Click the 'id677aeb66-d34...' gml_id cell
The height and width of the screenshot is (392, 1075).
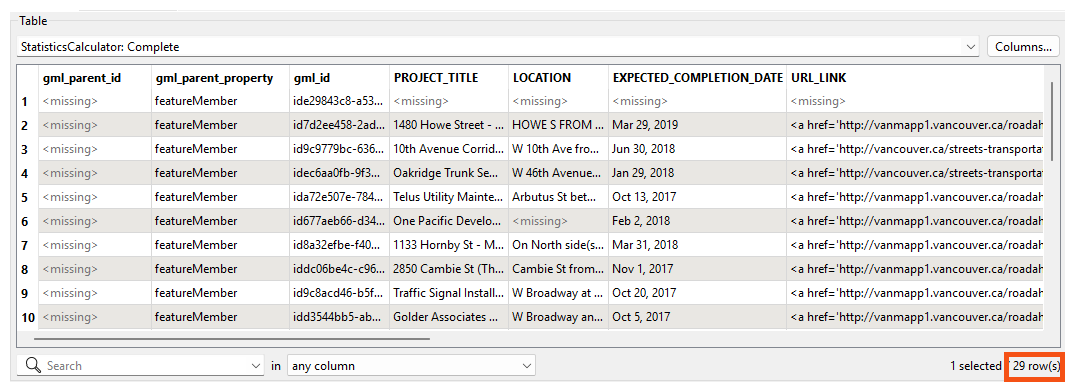339,221
